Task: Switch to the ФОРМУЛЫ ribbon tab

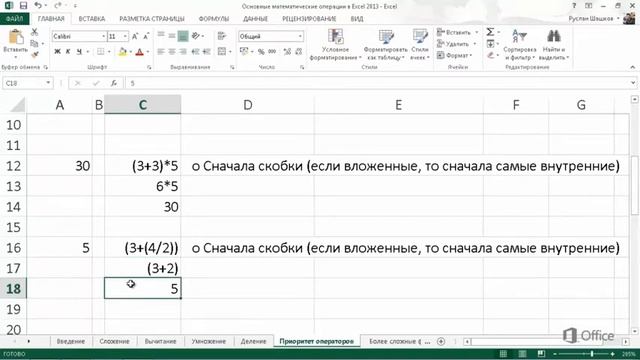Action: point(213,19)
